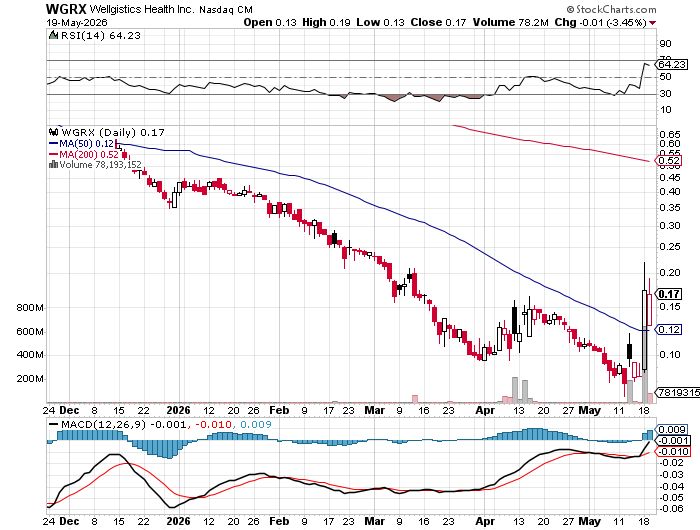
Task: Click Feb on the price chart date axis
Action: tap(279, 410)
